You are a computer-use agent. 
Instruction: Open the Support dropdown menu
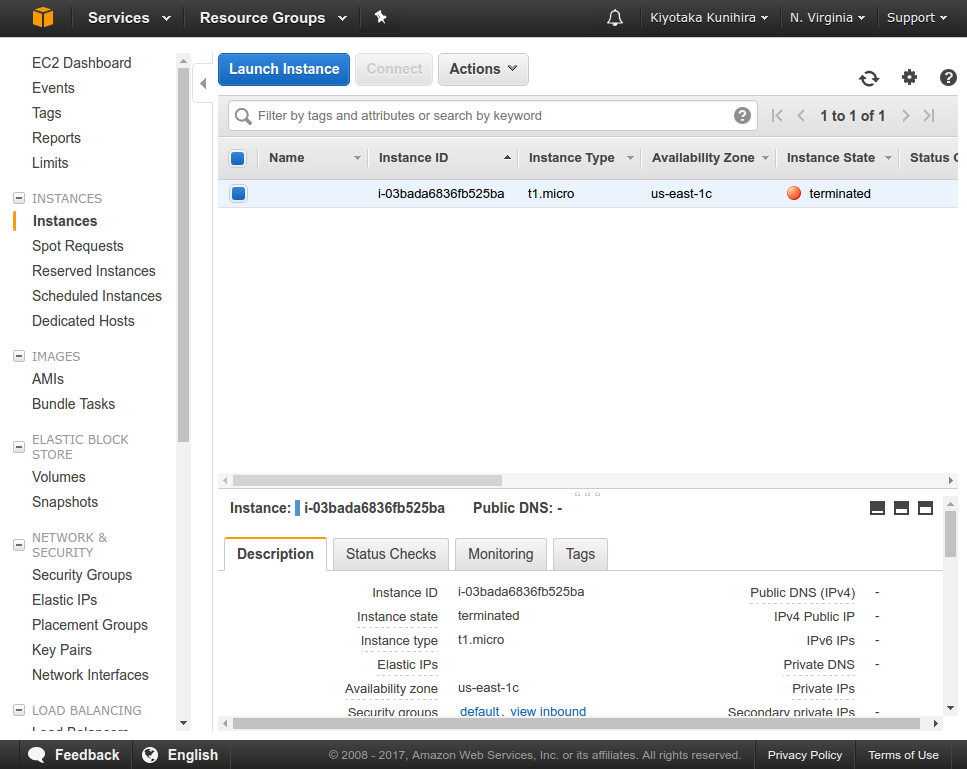click(x=916, y=18)
